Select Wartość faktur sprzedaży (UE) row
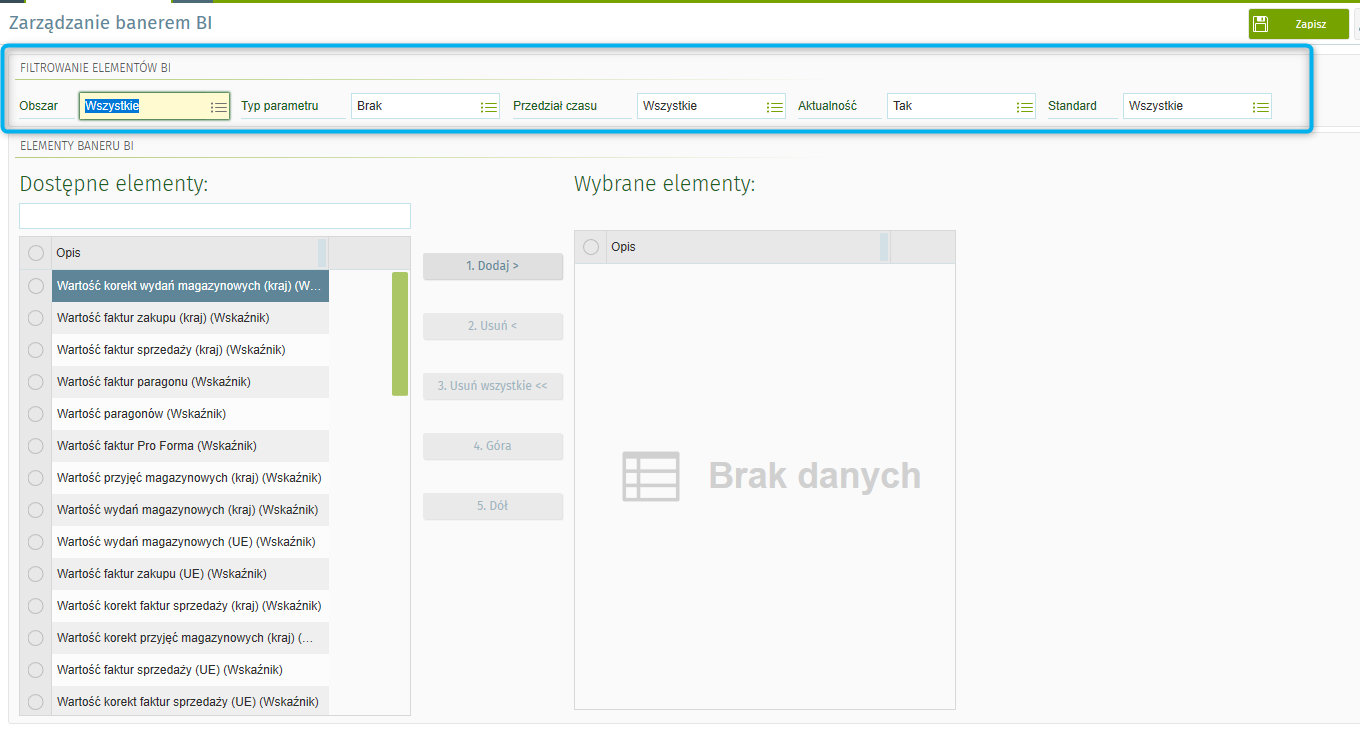The height and width of the screenshot is (756, 1360). pyautogui.click(x=170, y=670)
